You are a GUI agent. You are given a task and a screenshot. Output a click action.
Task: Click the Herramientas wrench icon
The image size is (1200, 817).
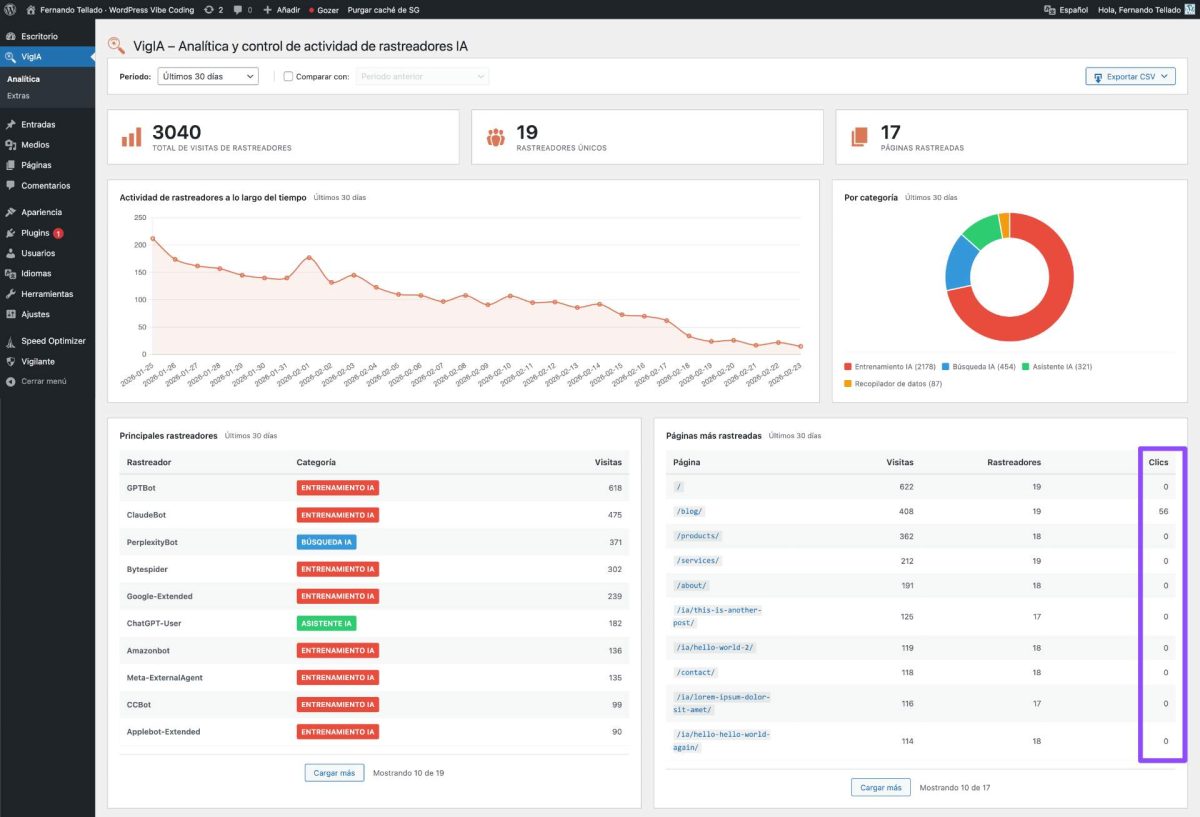coord(11,294)
